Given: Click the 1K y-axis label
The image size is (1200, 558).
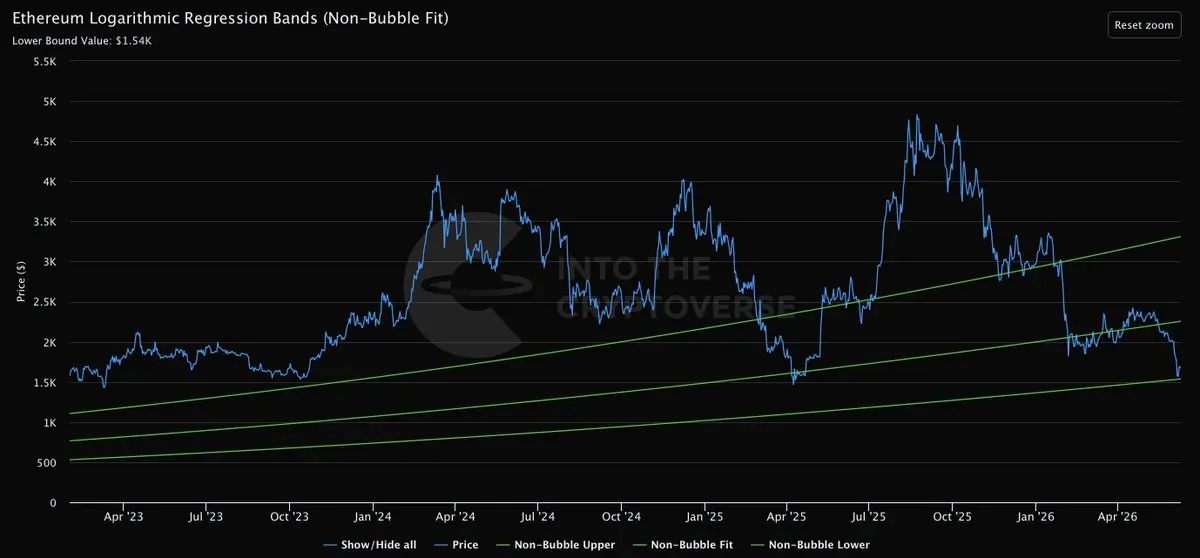Looking at the screenshot, I should pyautogui.click(x=52, y=423).
